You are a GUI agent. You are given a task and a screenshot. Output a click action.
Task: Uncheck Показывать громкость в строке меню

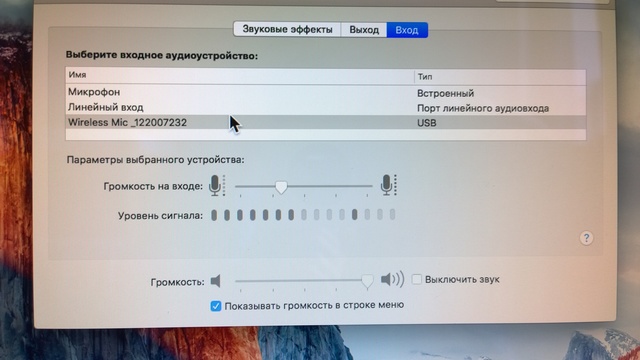coord(216,306)
